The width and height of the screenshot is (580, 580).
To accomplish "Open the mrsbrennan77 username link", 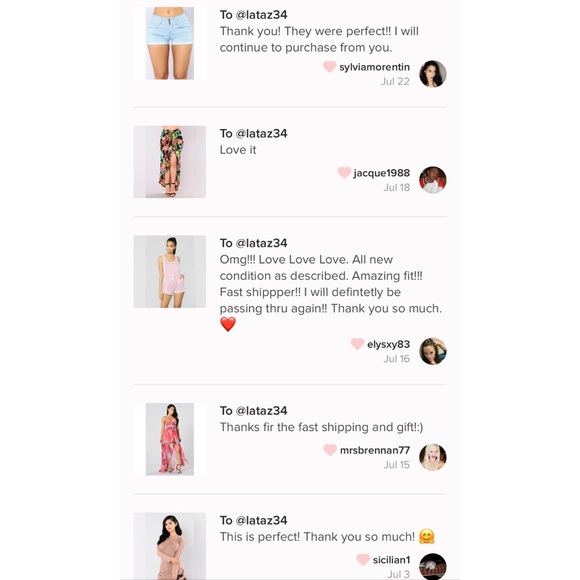I will 375,450.
